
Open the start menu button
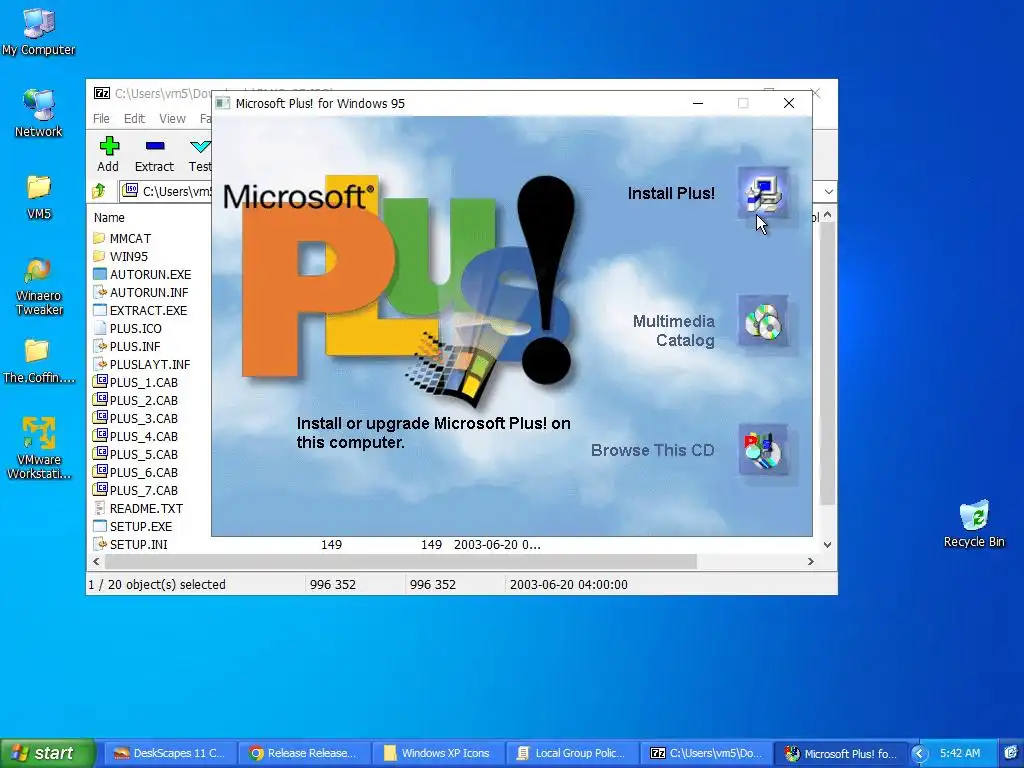pos(47,754)
